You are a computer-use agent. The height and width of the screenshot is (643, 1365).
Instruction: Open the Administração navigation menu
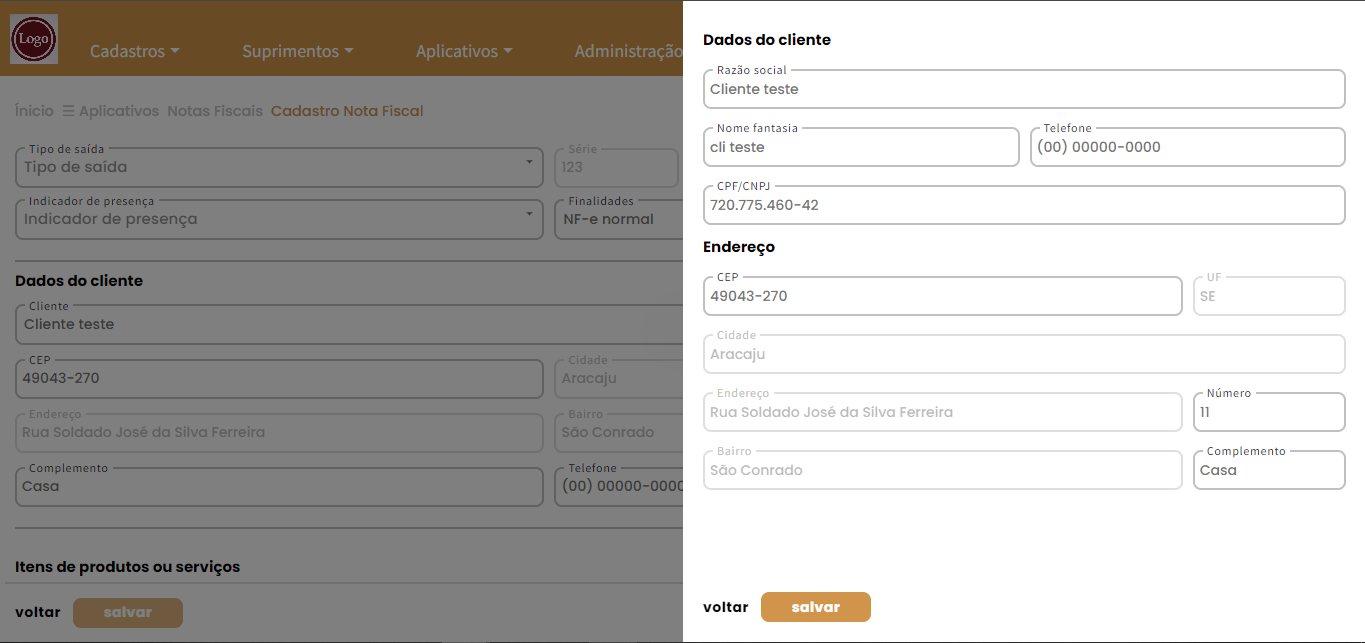pos(628,51)
